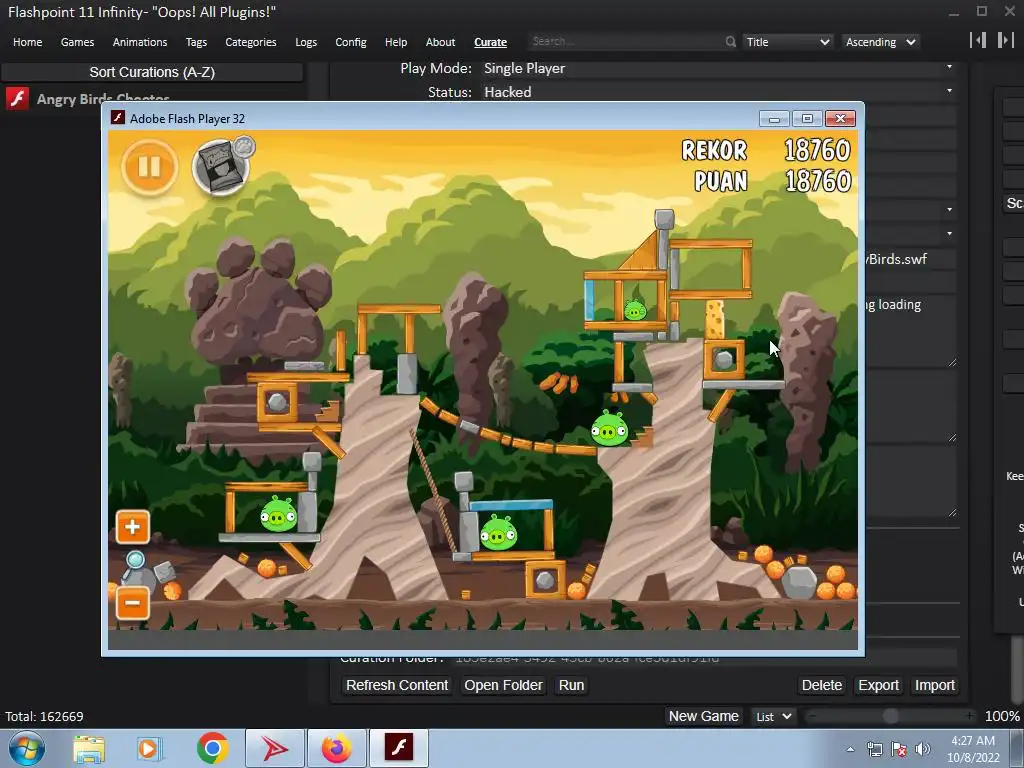1024x768 pixels.
Task: Toggle the right sidebar icon in header
Action: tap(1006, 40)
